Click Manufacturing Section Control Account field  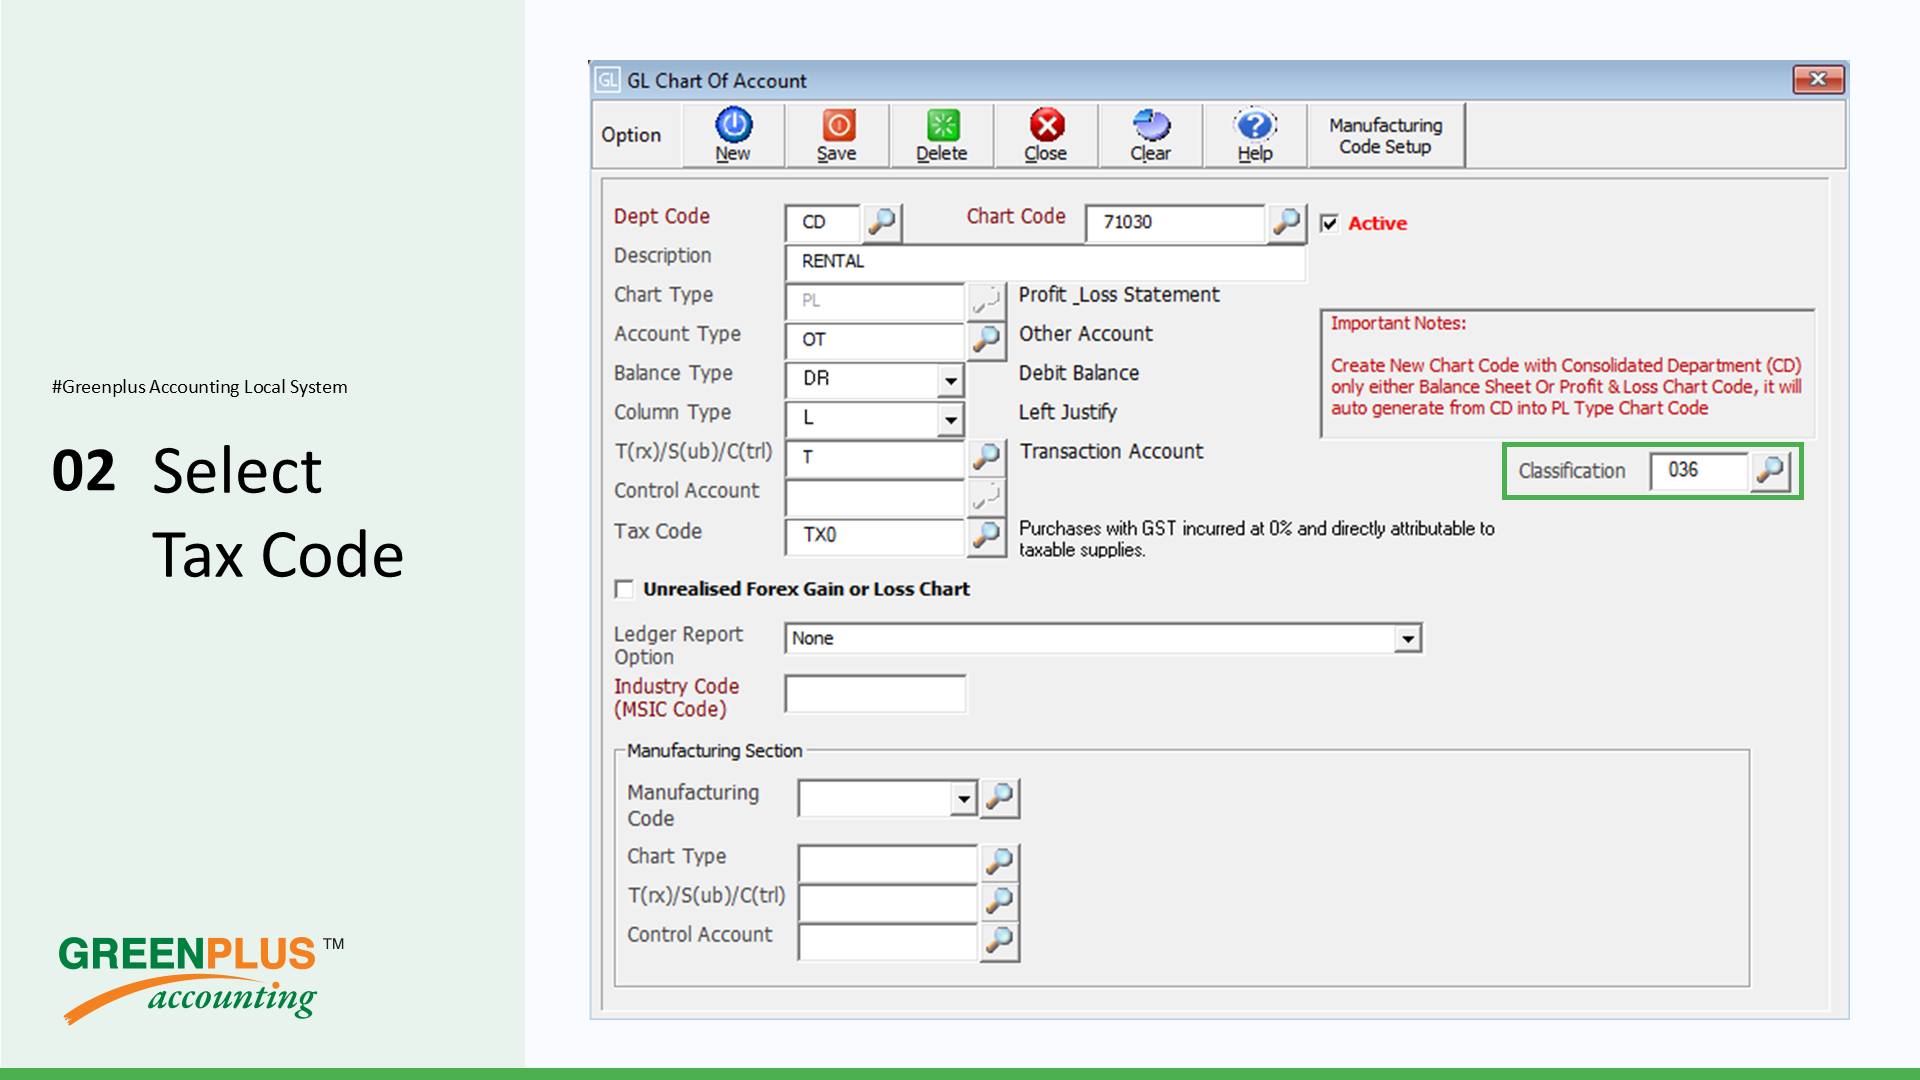tap(888, 940)
